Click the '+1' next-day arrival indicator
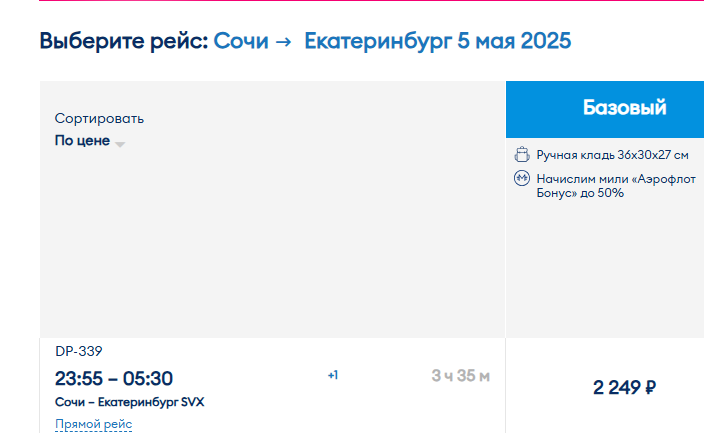This screenshot has height=433, width=704. click(333, 375)
